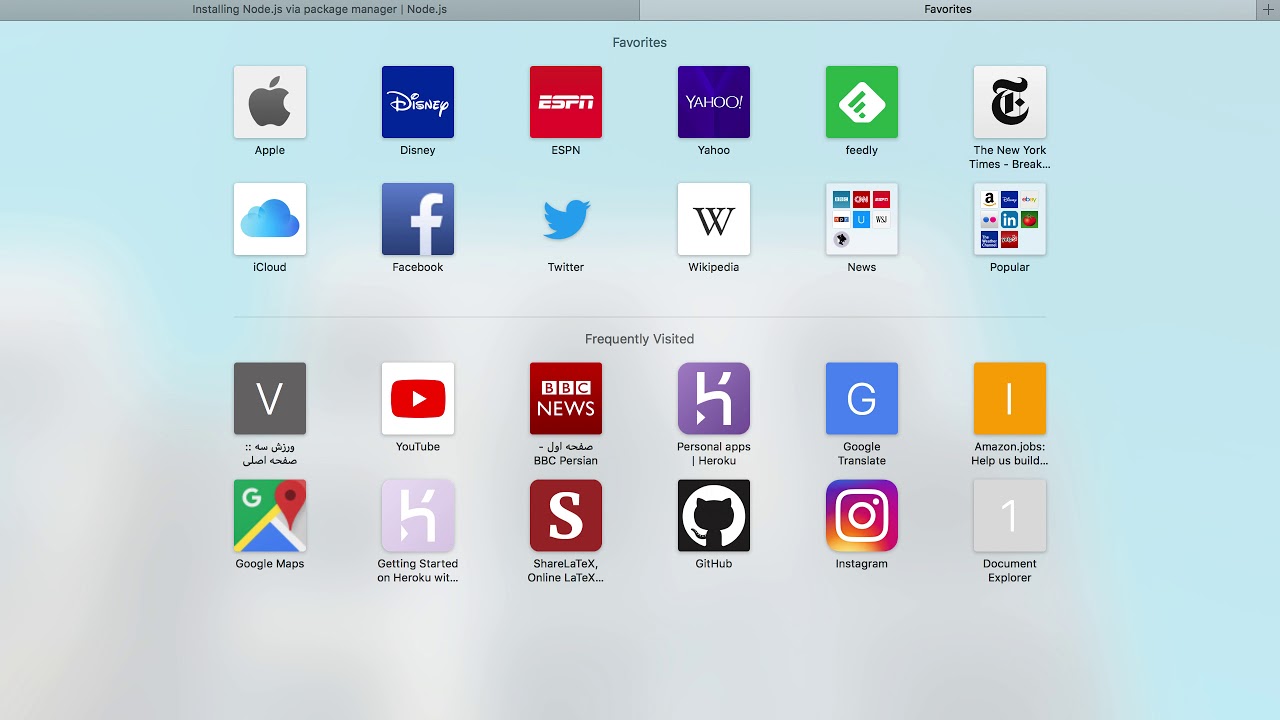This screenshot has width=1280, height=720.
Task: Open the Apple favorite icon
Action: pyautogui.click(x=270, y=102)
